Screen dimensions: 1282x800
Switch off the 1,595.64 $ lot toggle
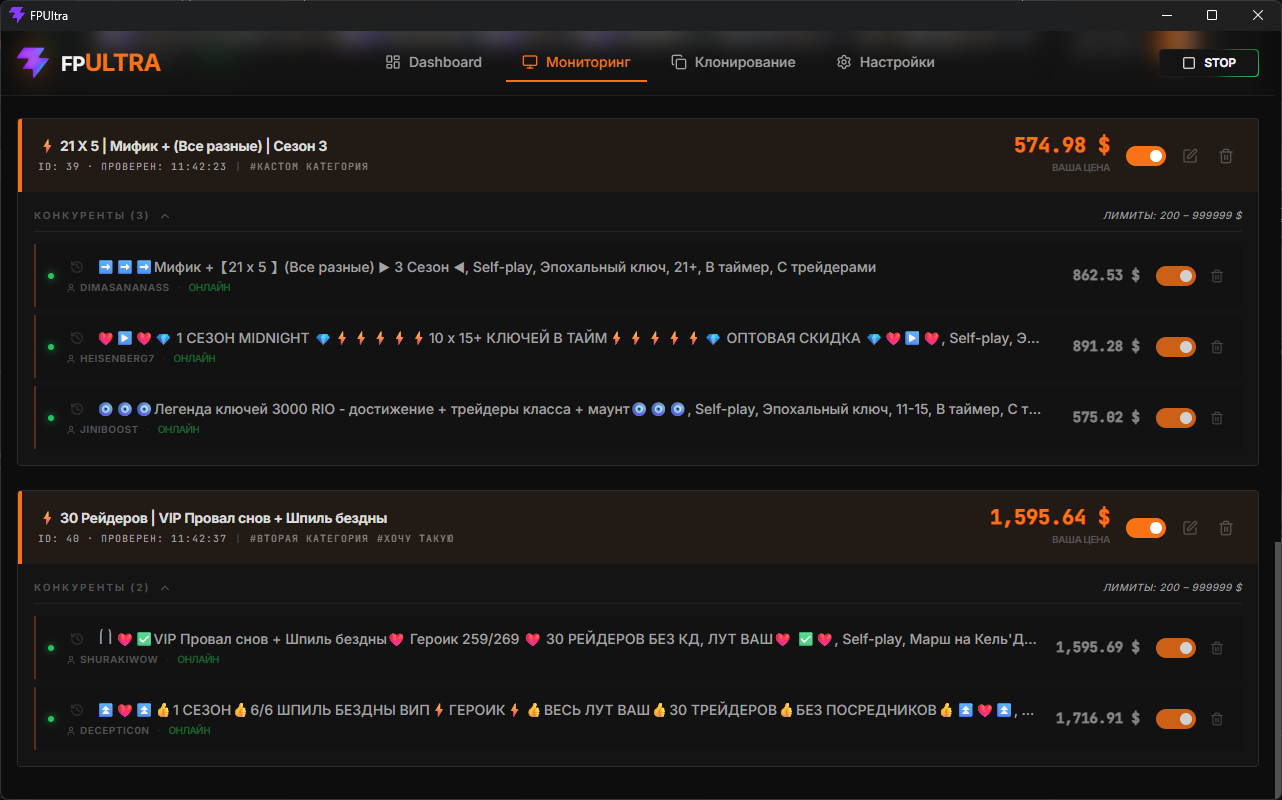click(x=1146, y=528)
